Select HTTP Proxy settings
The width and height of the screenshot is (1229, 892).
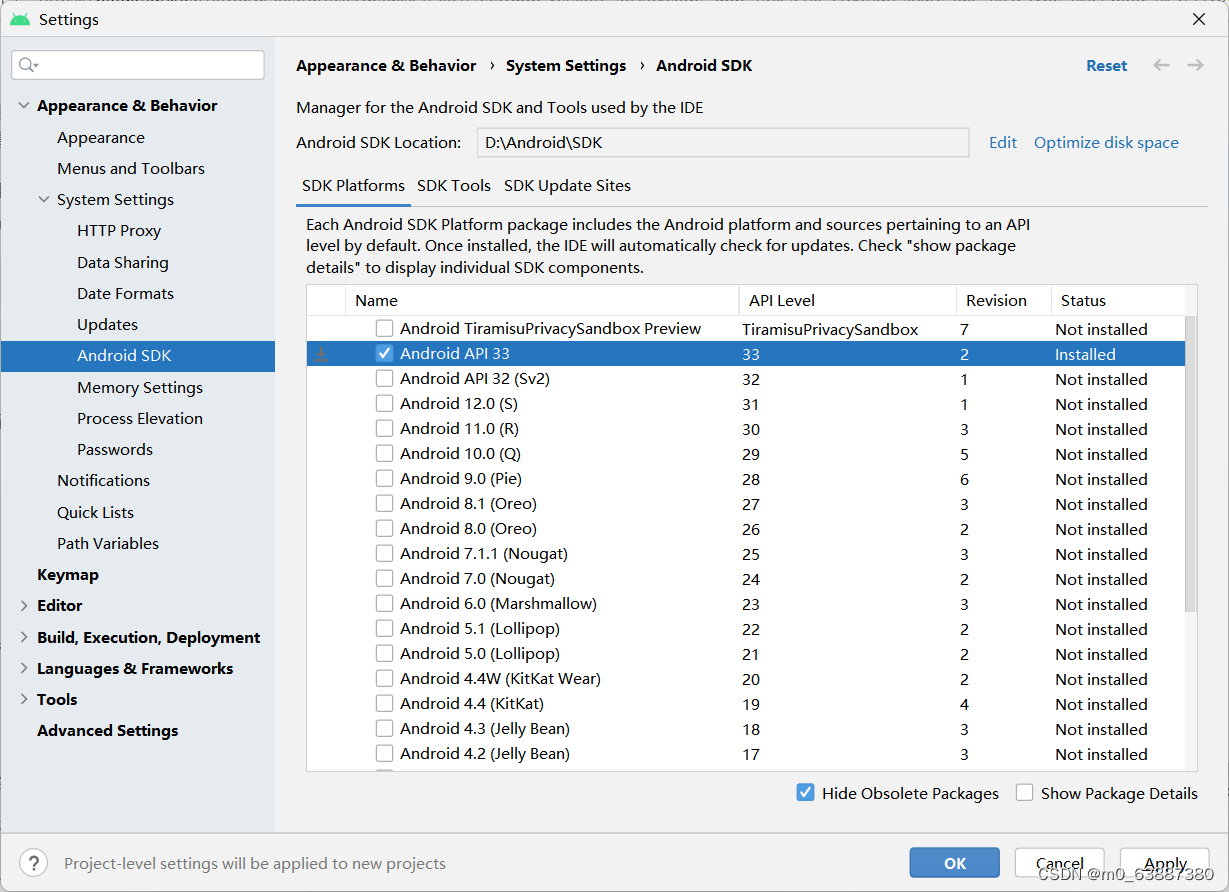[119, 231]
